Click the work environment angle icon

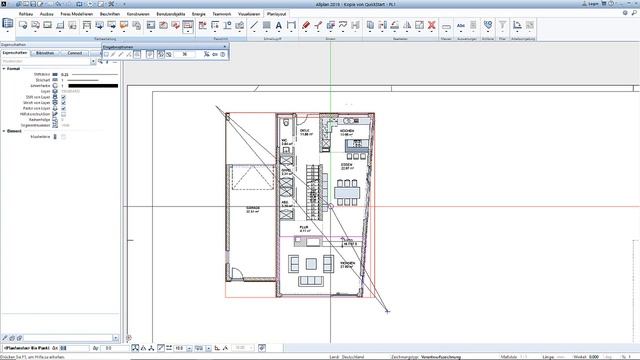517,25
